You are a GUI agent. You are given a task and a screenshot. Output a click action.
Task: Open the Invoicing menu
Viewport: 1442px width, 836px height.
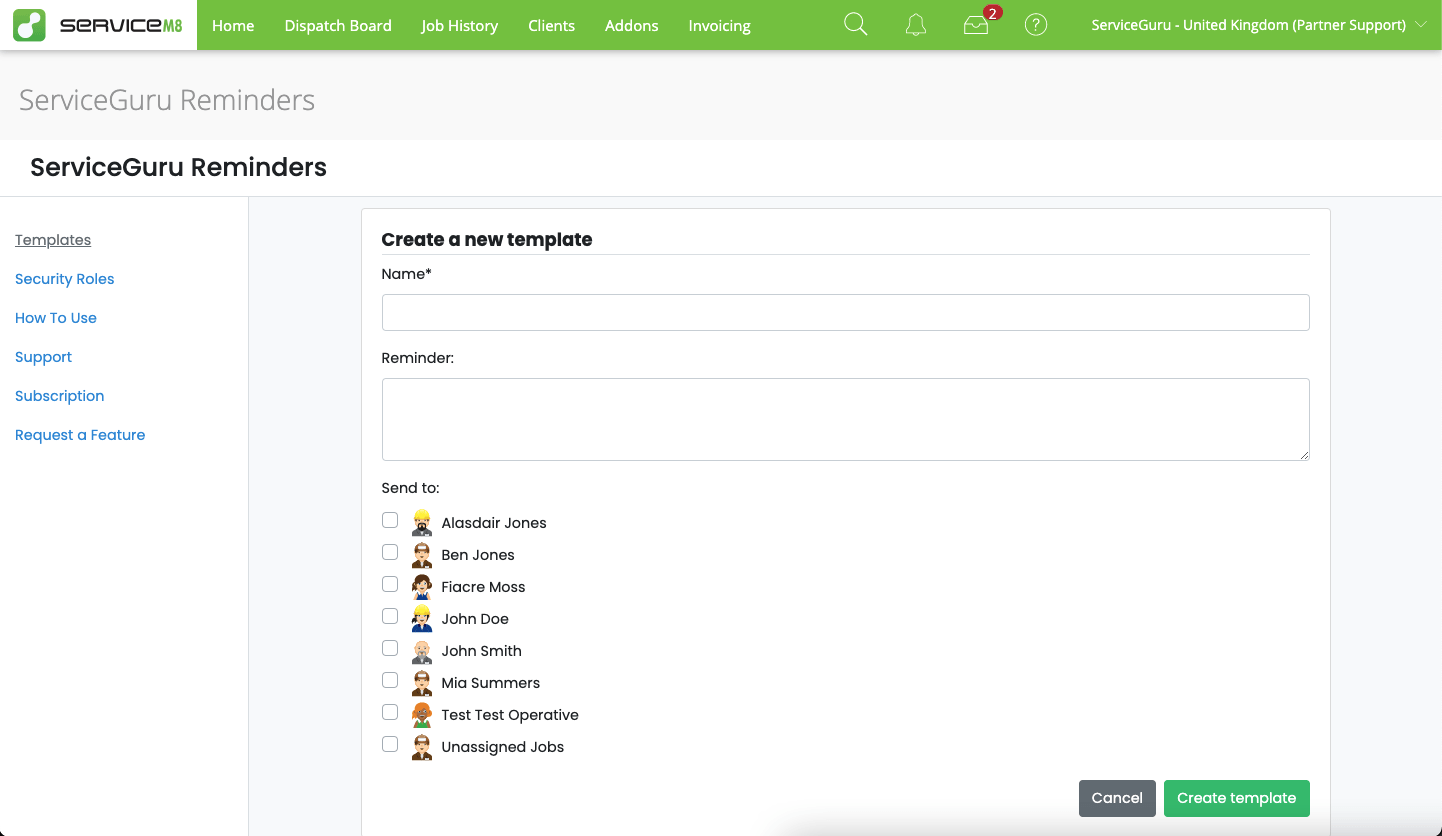[720, 26]
